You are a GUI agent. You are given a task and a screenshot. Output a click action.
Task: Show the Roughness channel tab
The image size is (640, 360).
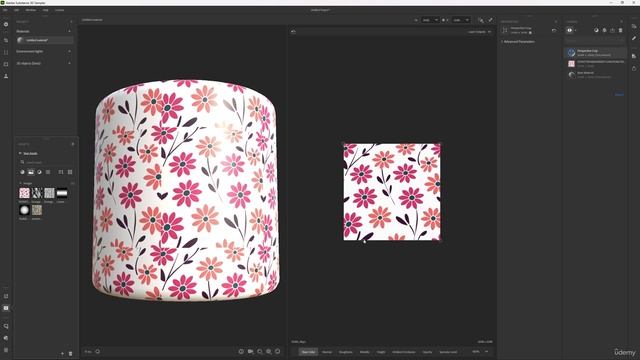(x=345, y=352)
